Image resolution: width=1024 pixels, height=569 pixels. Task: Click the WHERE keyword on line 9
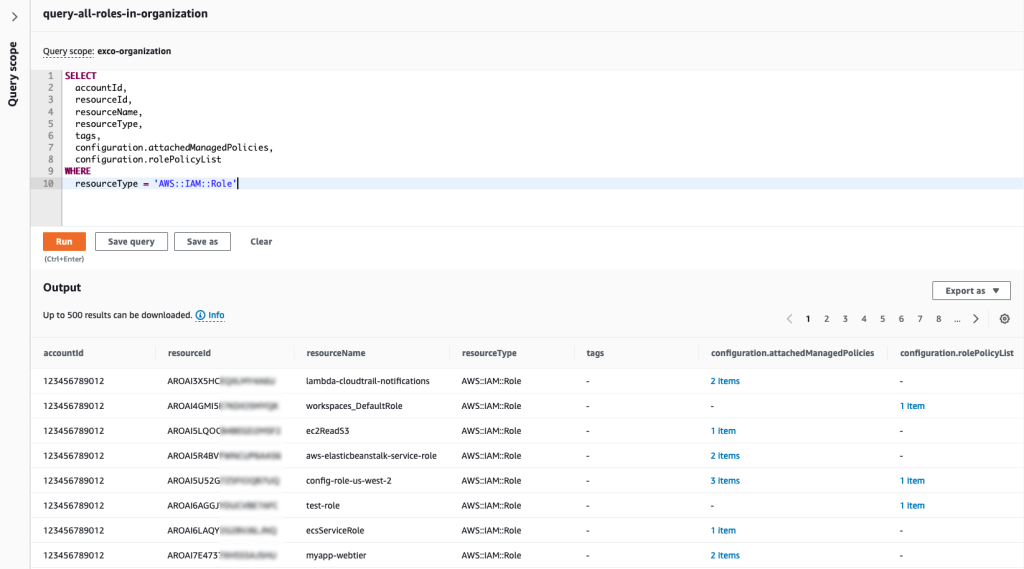[78, 171]
